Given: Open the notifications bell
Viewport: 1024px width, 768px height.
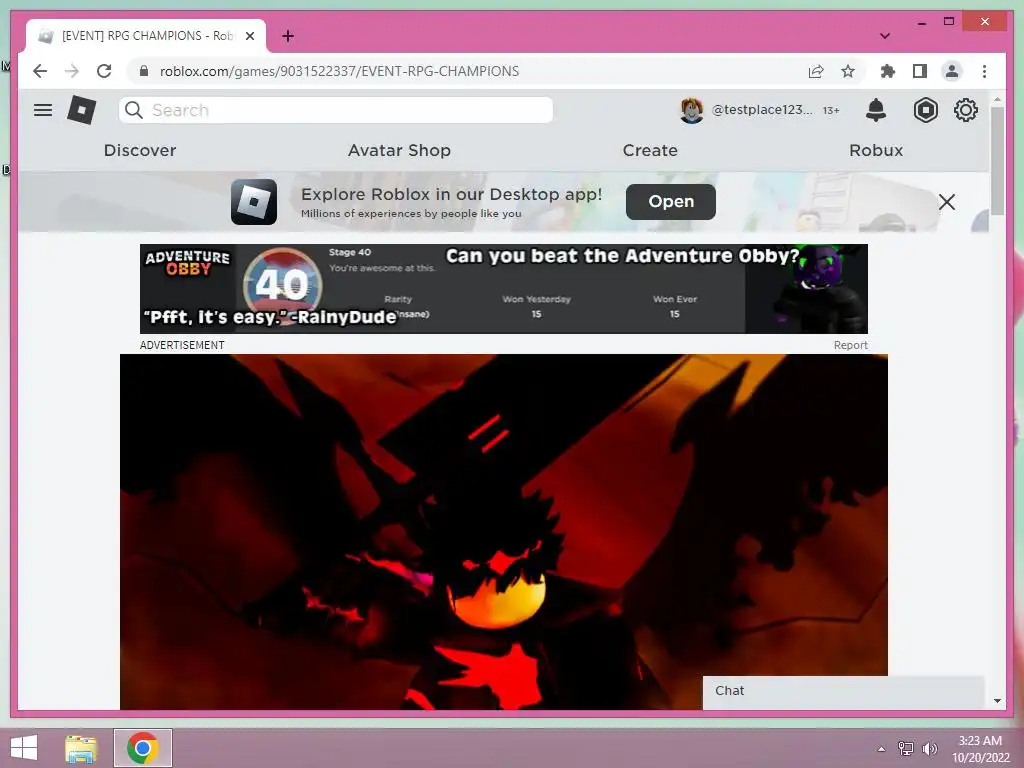Looking at the screenshot, I should pos(876,110).
